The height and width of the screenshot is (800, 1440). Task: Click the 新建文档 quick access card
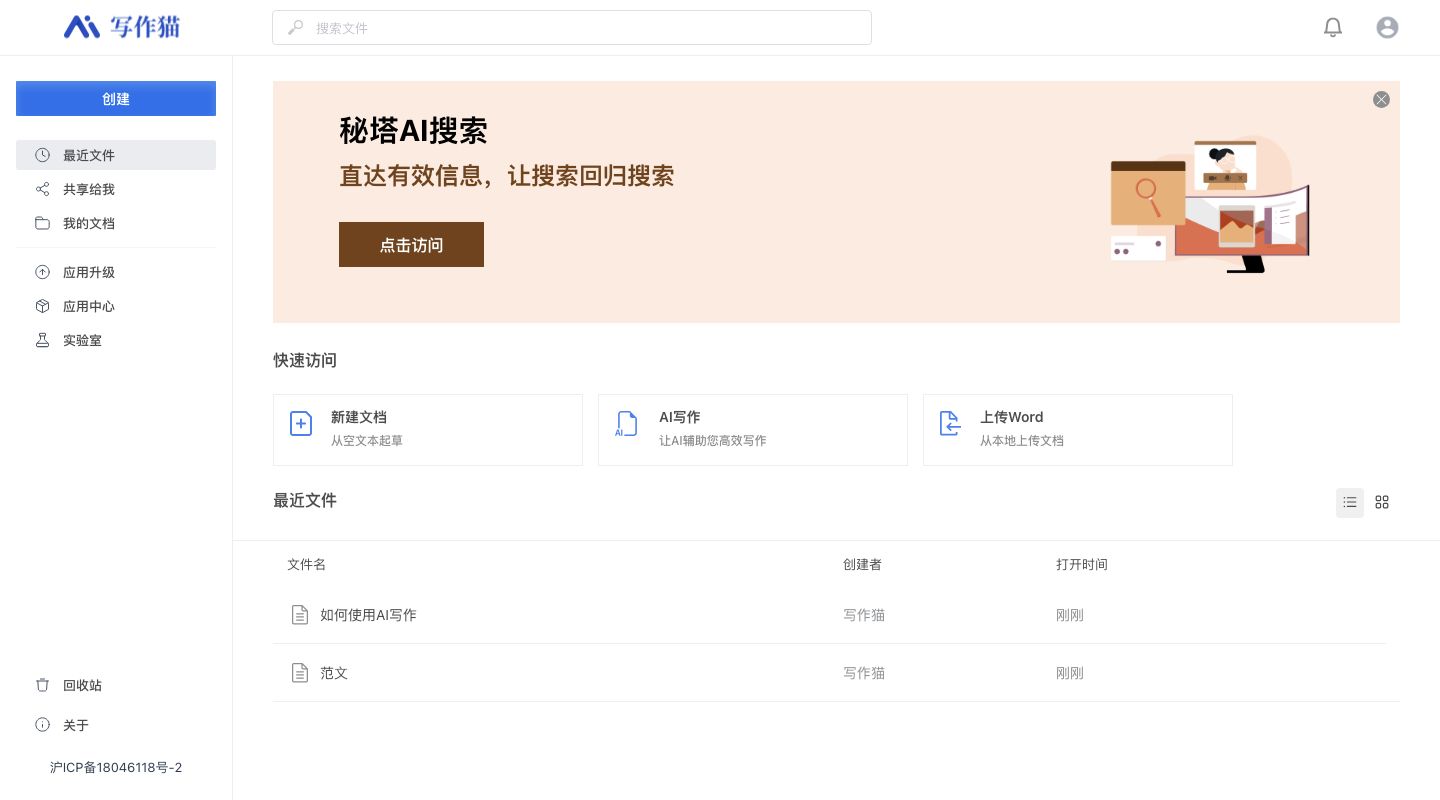(427, 429)
